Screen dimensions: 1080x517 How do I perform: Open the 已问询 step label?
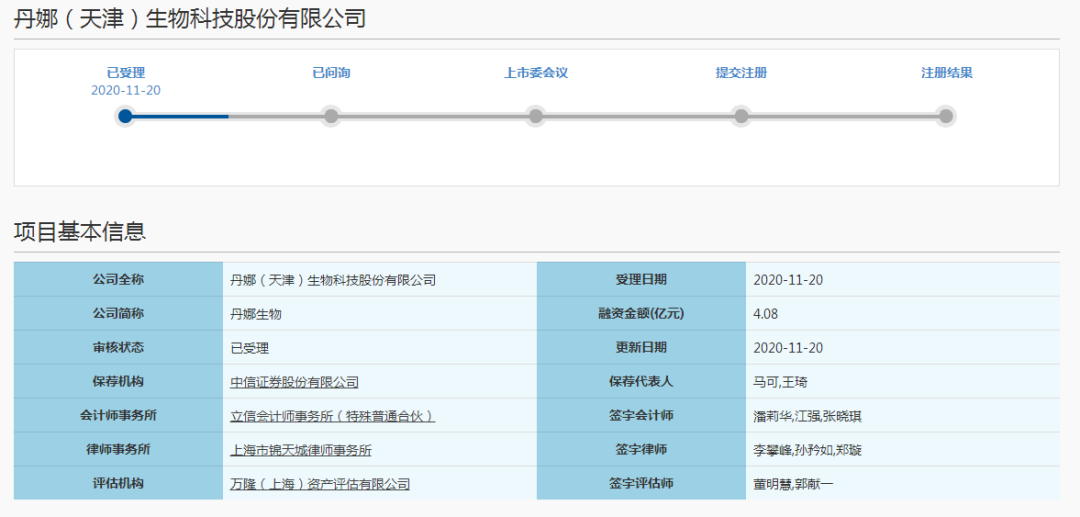tap(331, 73)
